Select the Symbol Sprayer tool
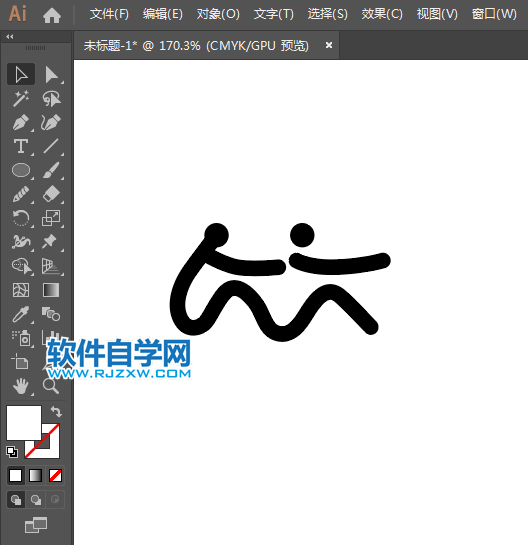Viewport: 528px width, 545px height. (21, 338)
